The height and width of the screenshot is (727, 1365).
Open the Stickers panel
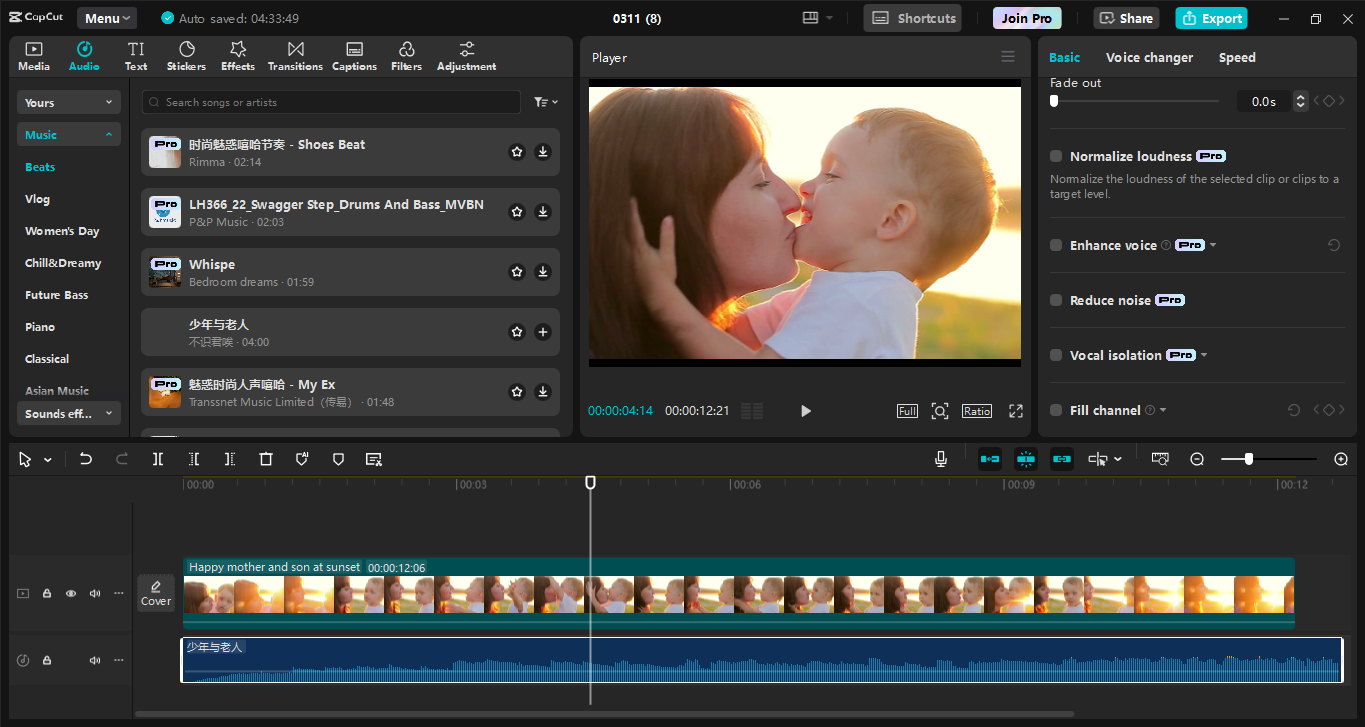point(186,56)
